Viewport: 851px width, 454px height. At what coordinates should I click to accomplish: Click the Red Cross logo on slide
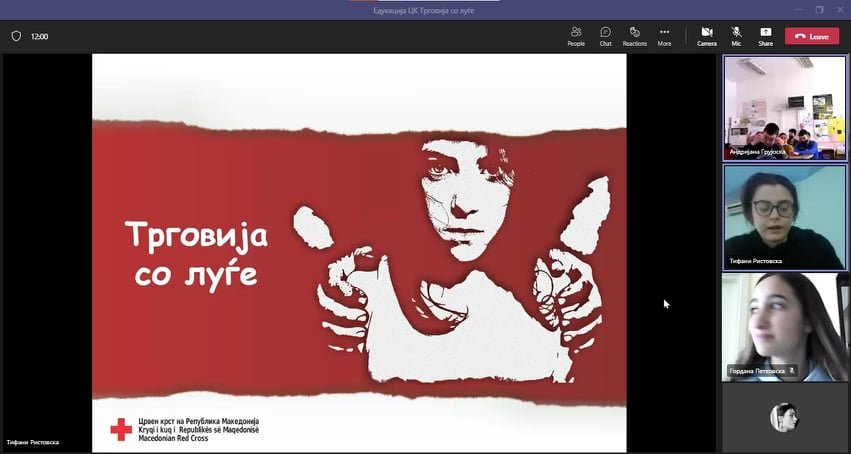[121, 430]
